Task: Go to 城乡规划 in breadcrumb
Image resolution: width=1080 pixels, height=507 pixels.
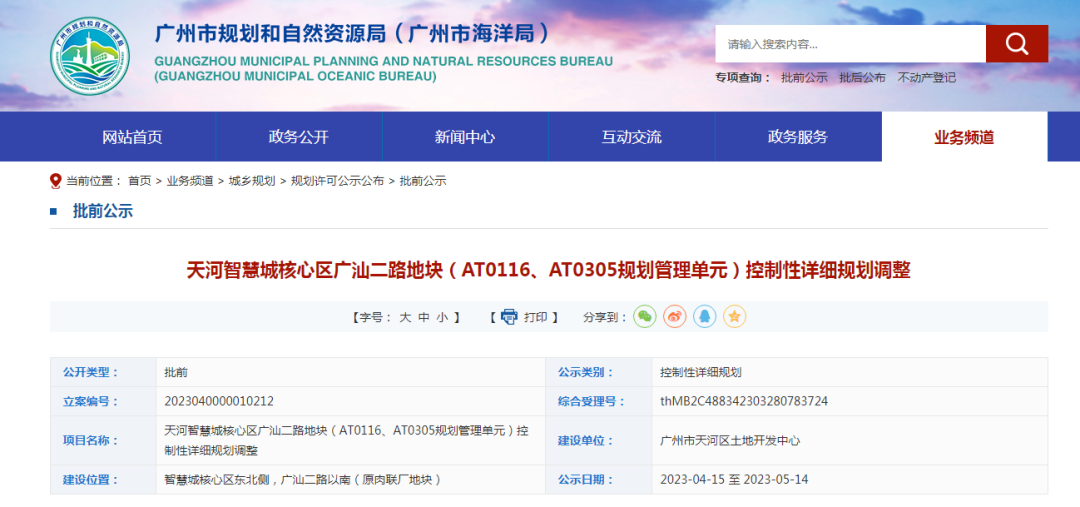Action: click(x=252, y=181)
